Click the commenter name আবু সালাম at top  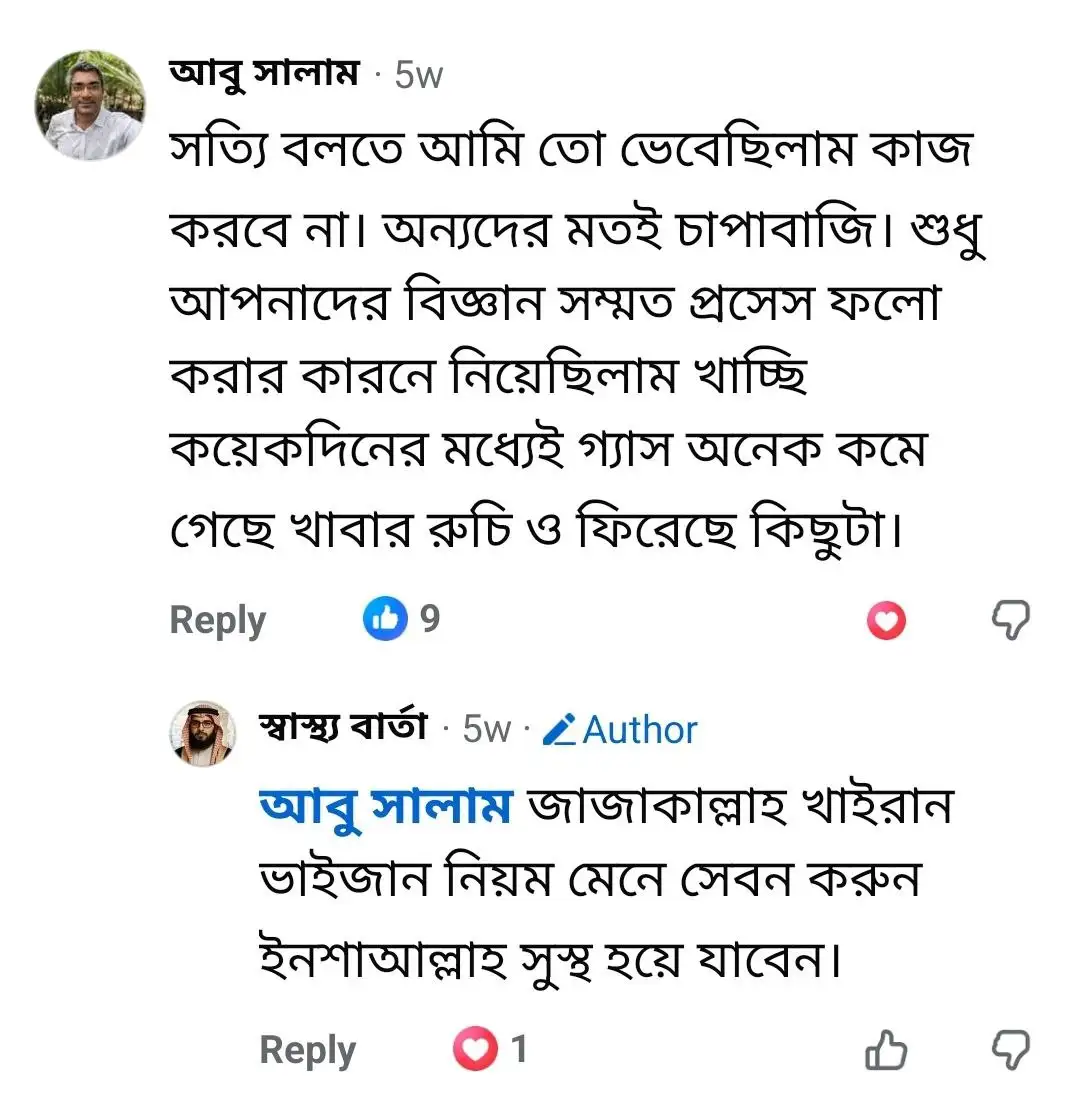pyautogui.click(x=265, y=73)
